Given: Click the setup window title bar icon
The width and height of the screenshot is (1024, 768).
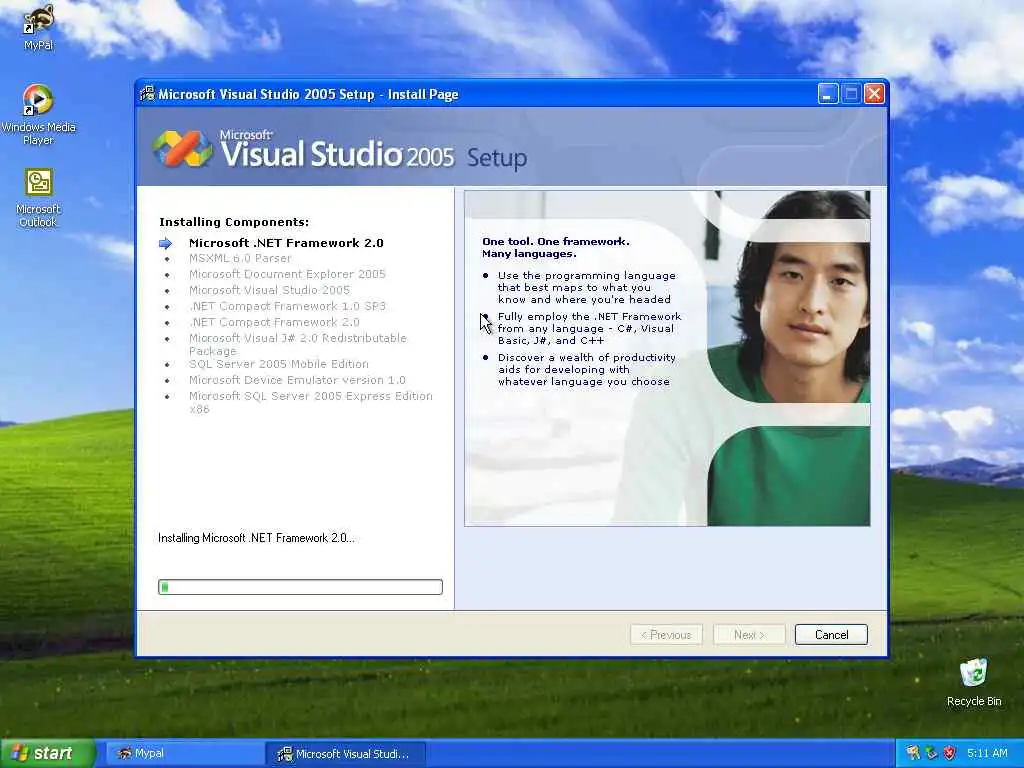Looking at the screenshot, I should point(148,94).
